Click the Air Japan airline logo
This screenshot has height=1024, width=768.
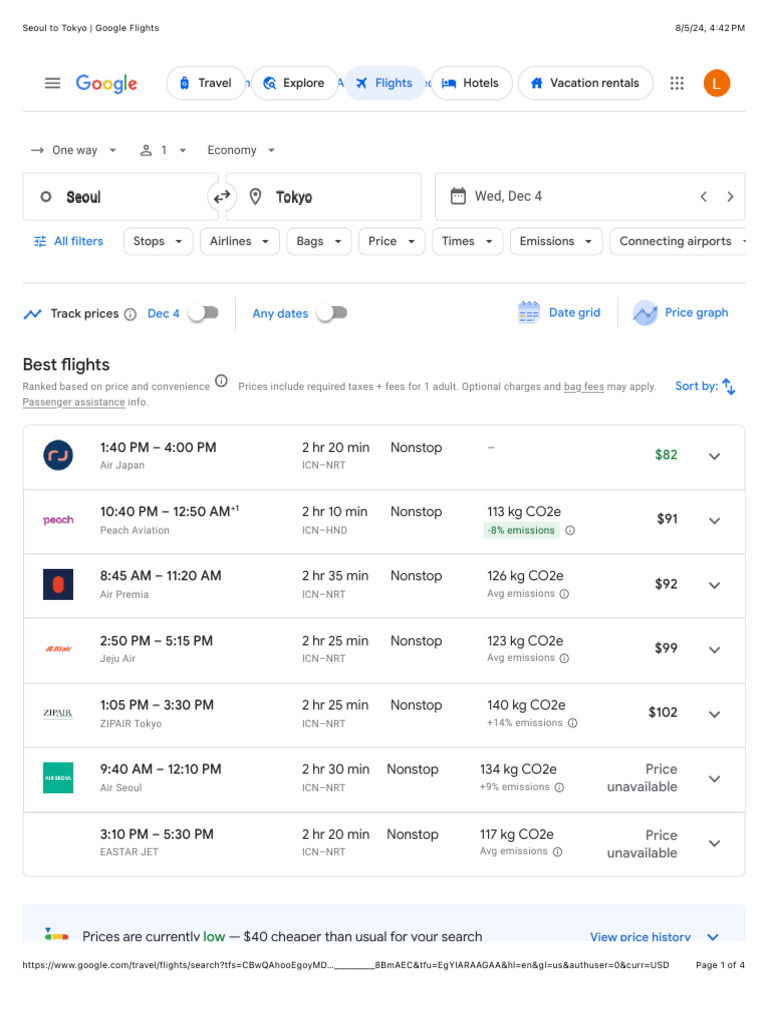[x=58, y=455]
